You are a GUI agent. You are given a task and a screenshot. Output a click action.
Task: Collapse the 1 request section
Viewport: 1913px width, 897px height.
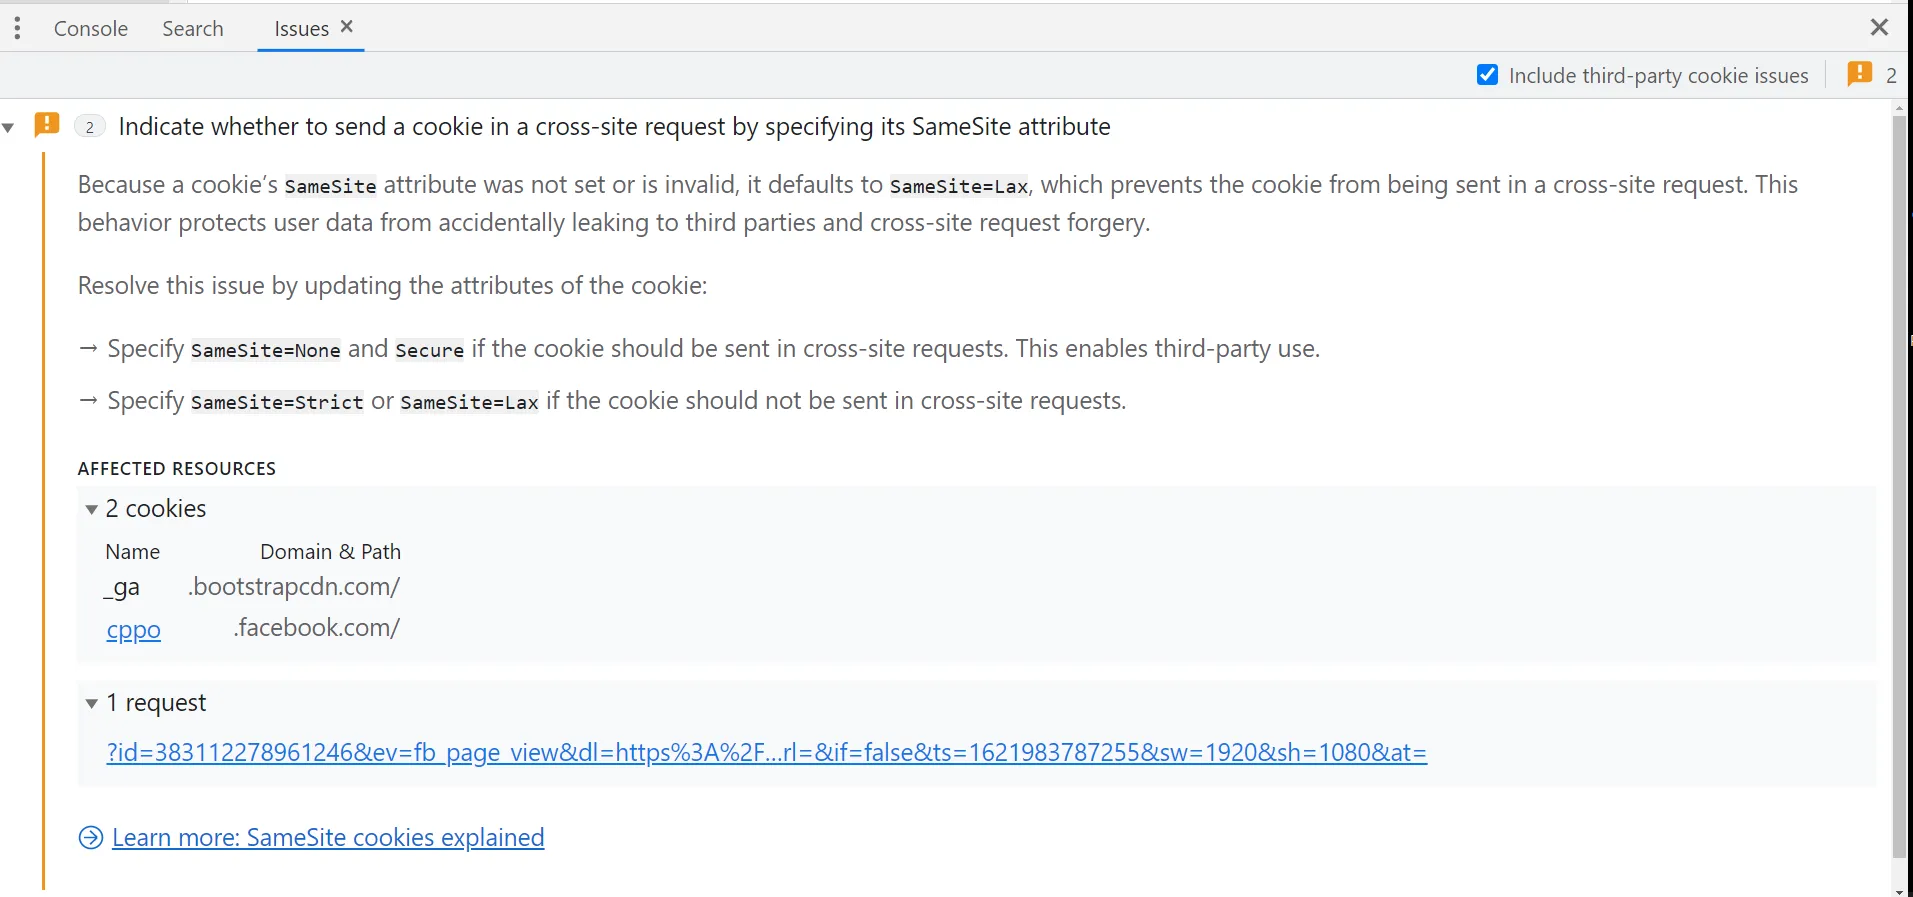(92, 704)
